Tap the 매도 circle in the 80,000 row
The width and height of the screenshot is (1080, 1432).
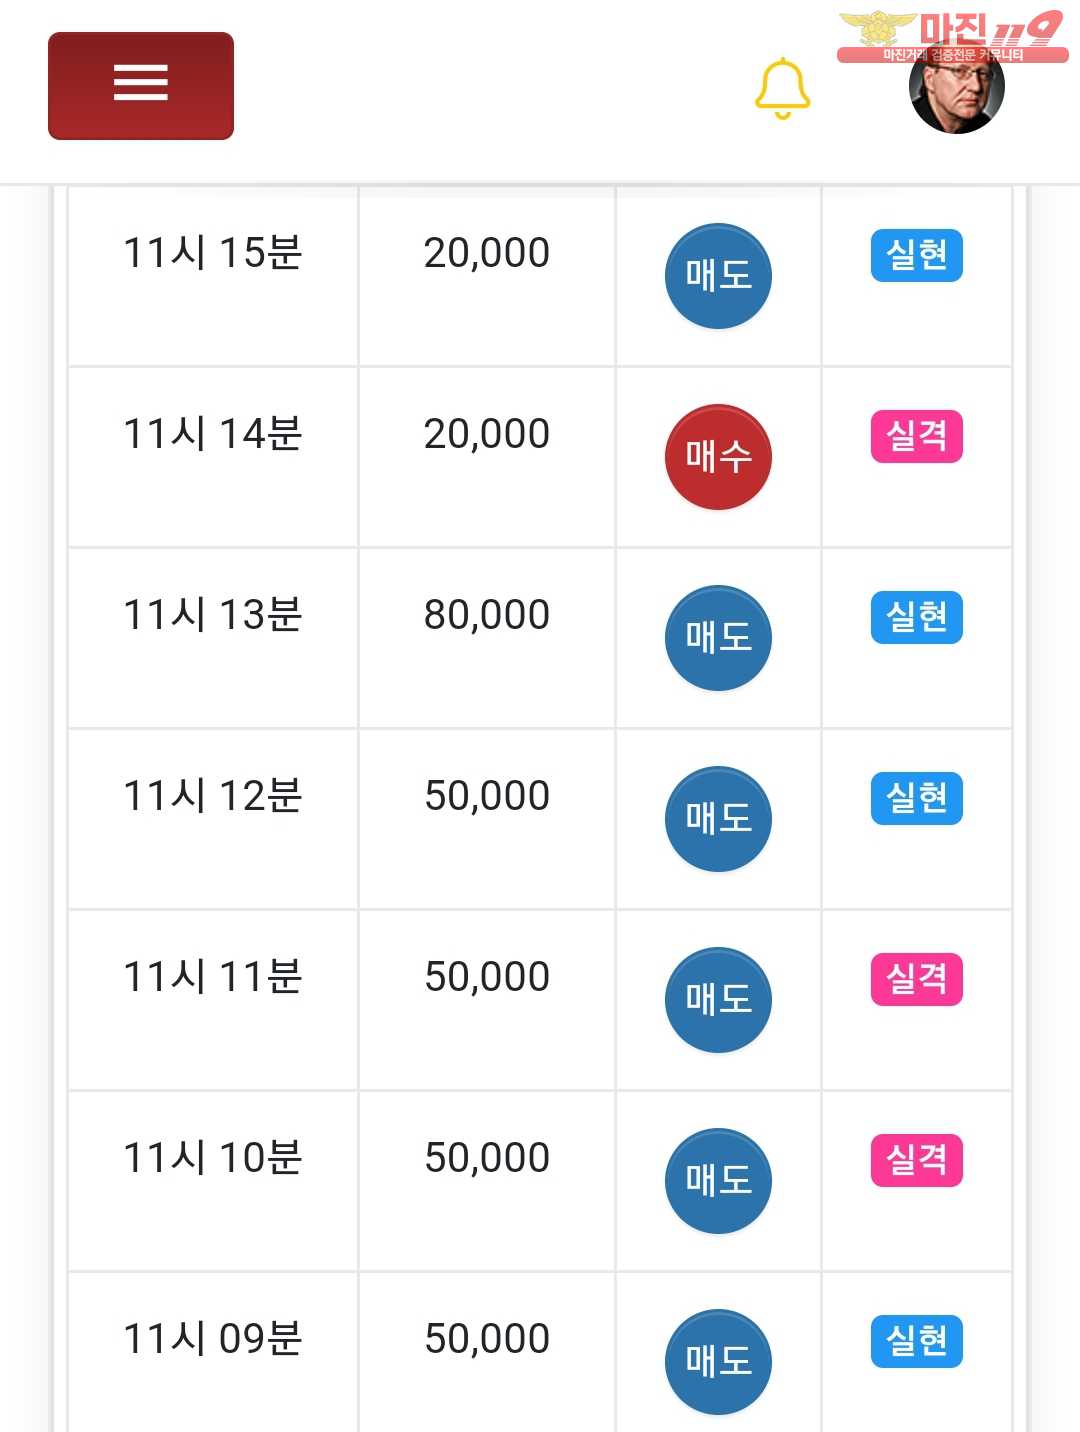click(718, 637)
